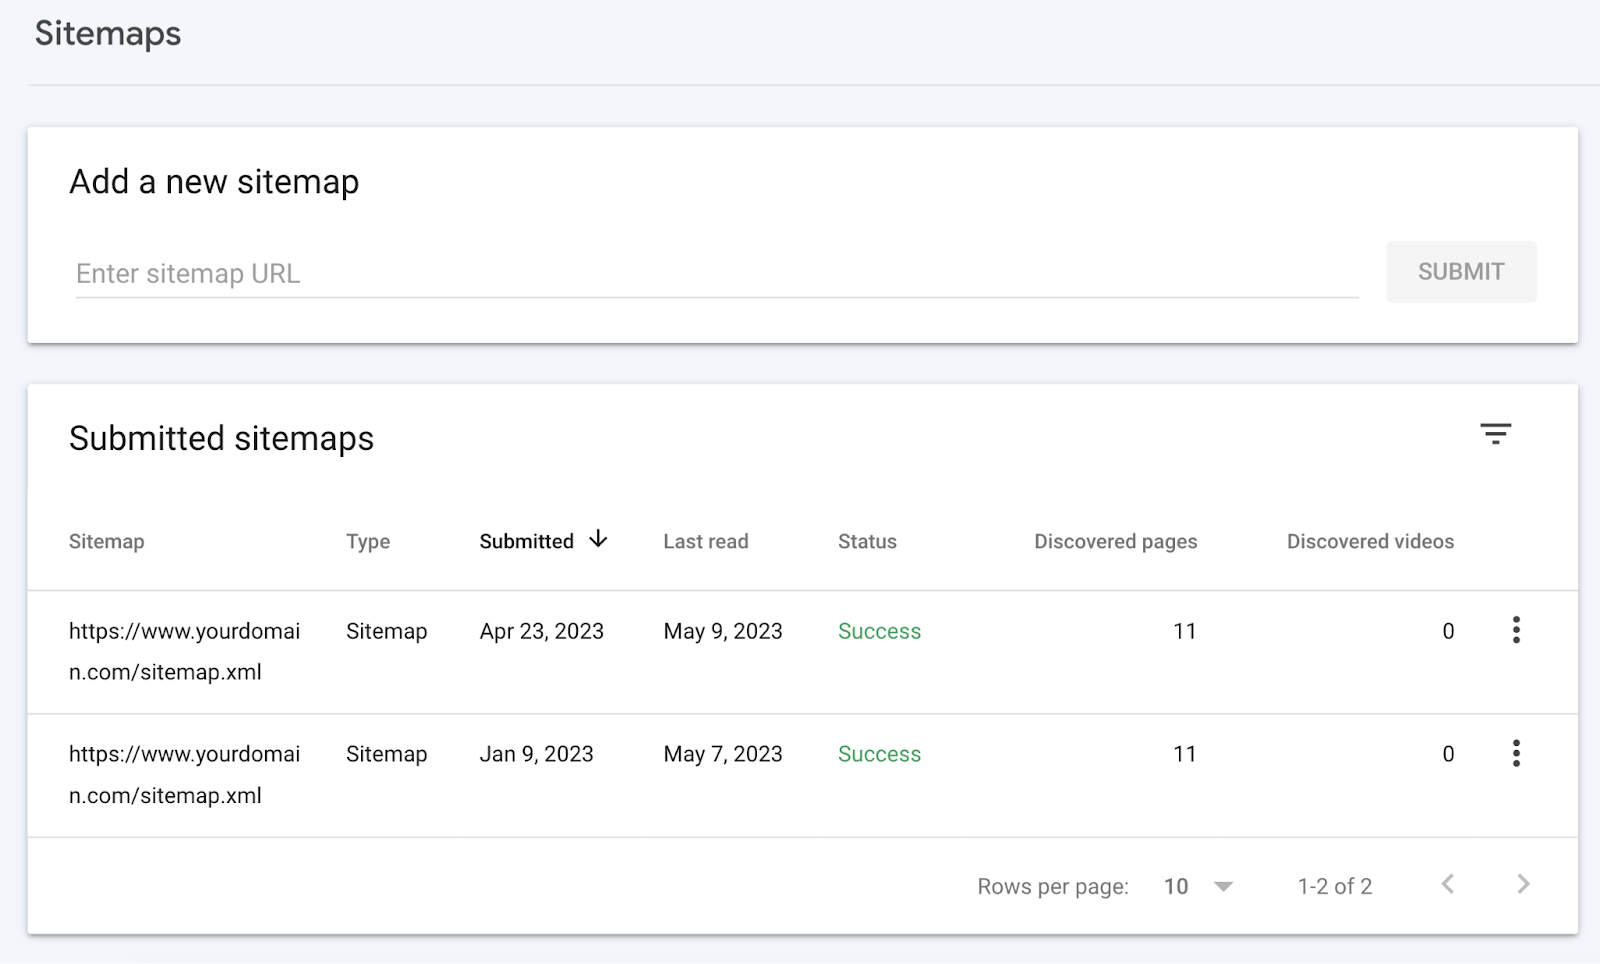Open more options for the Apr 23, 2023 sitemap

(x=1516, y=630)
